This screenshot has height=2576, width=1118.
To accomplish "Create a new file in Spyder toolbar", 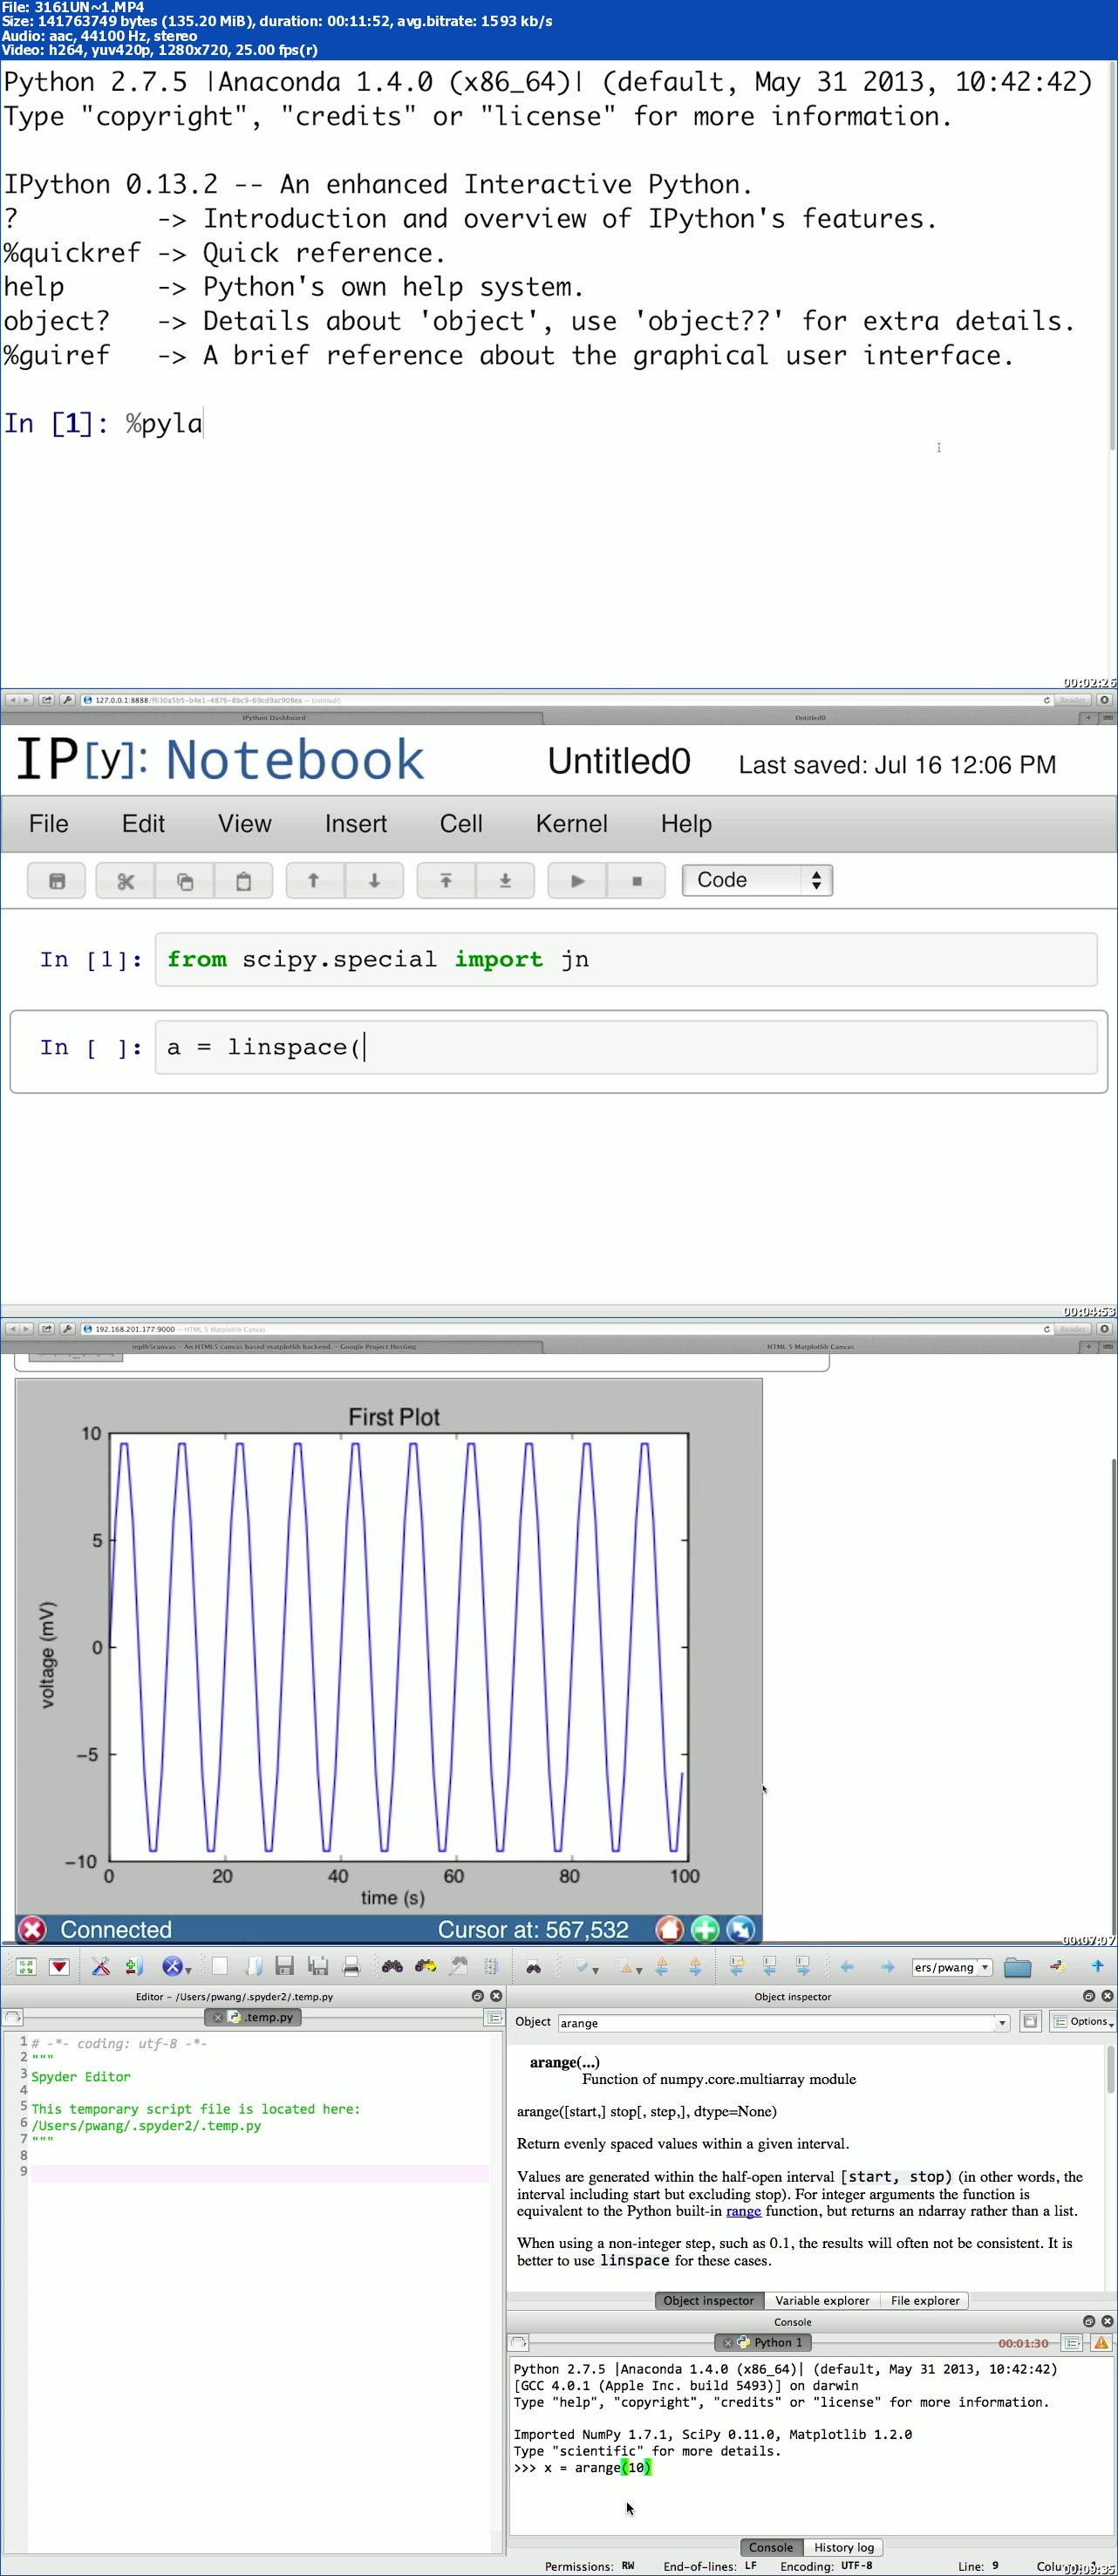I will (x=220, y=1966).
